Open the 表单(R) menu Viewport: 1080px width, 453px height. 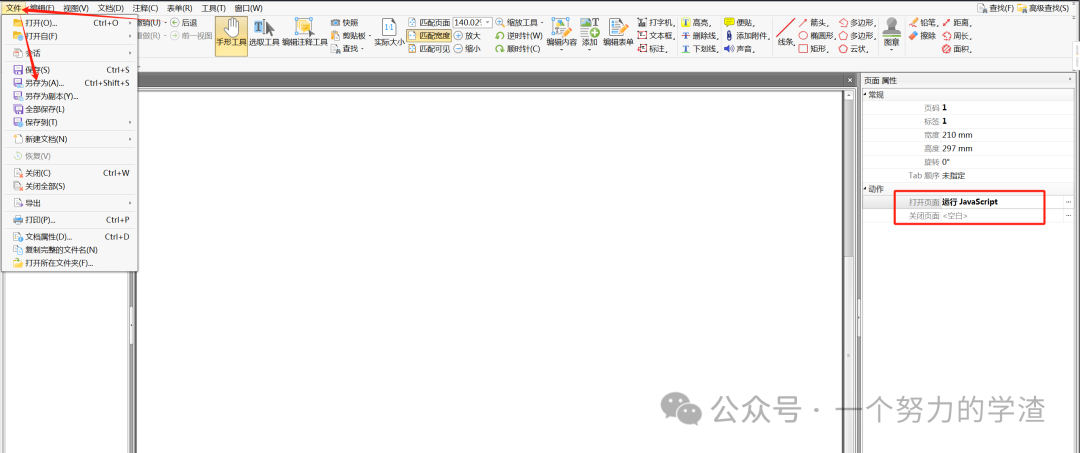[180, 8]
